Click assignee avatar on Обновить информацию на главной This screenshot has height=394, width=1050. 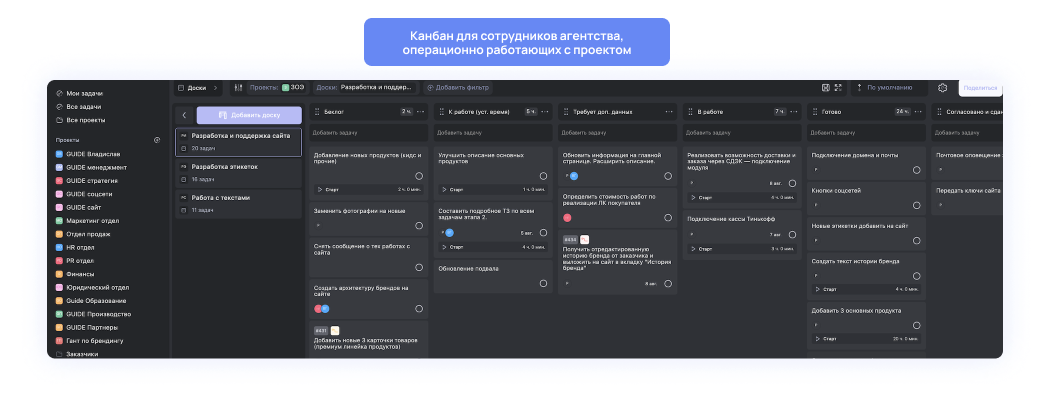click(x=574, y=176)
